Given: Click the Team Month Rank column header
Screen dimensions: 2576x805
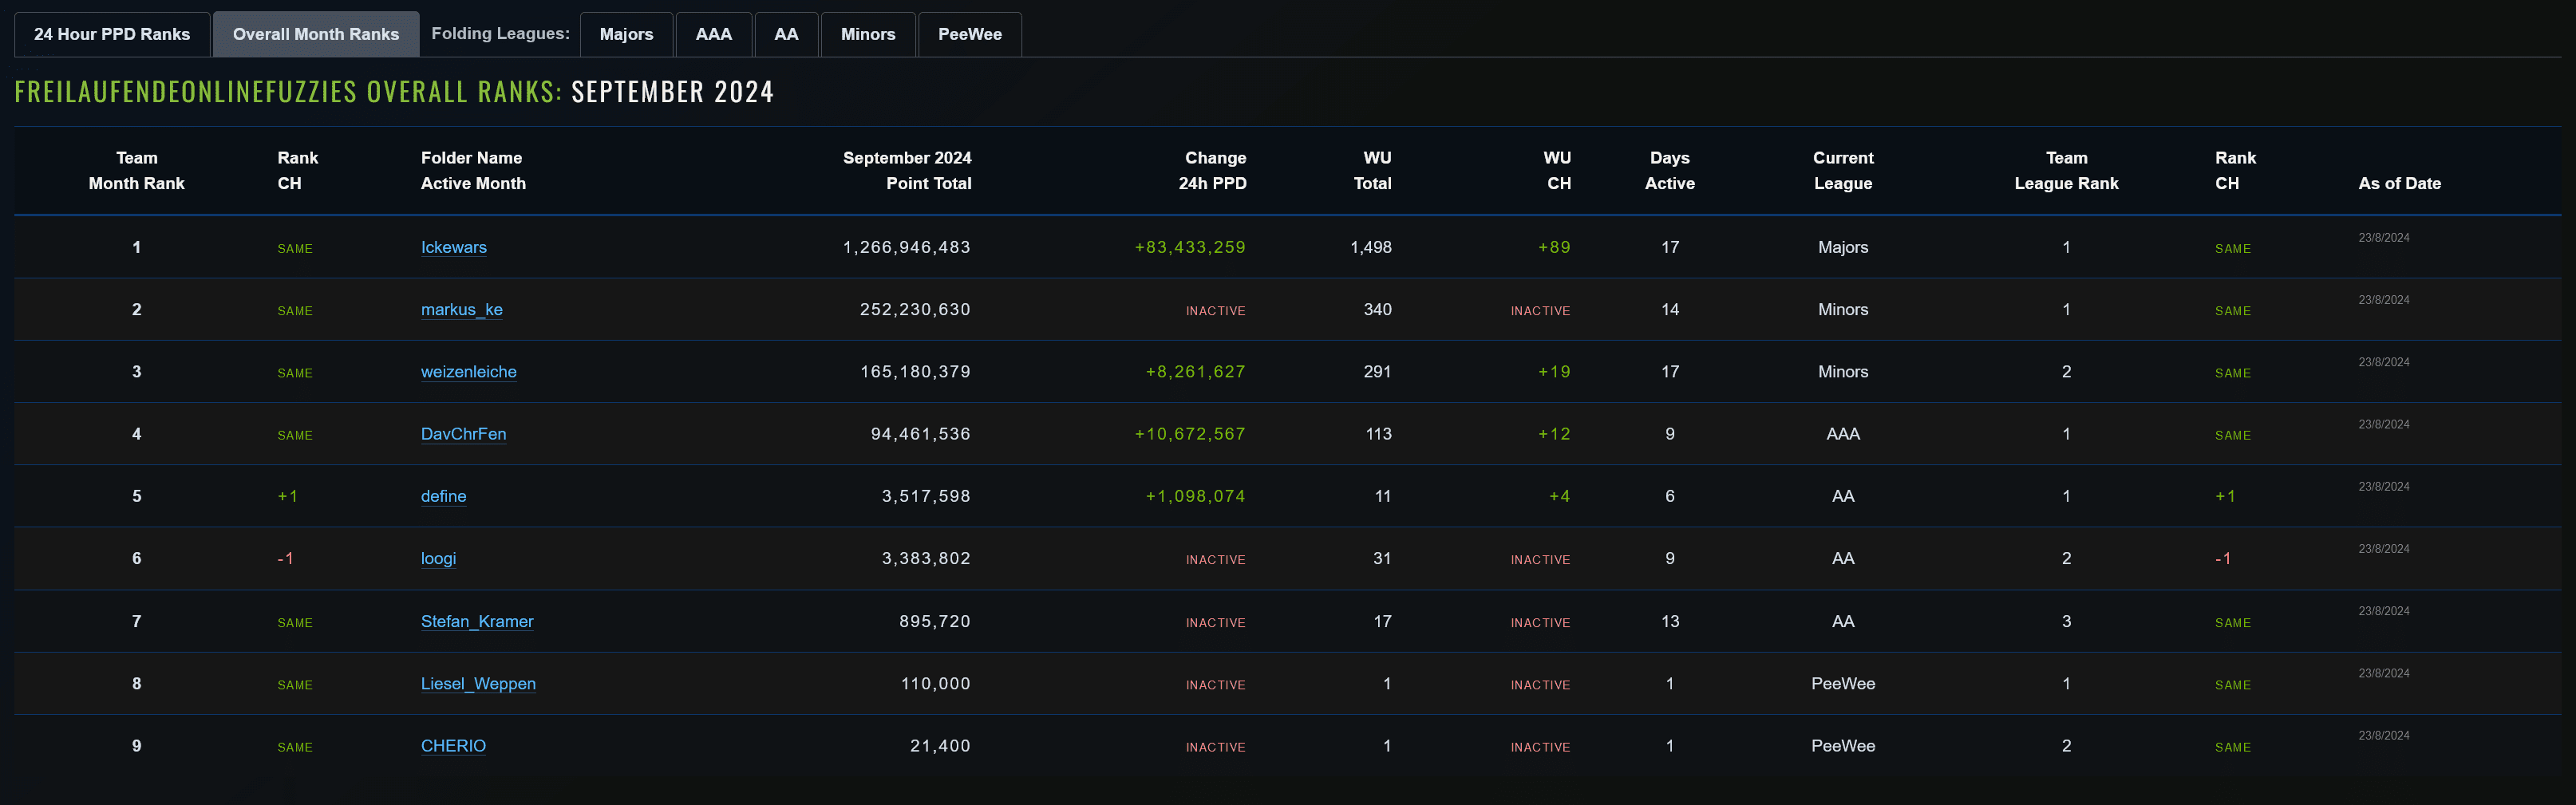Looking at the screenshot, I should coord(137,170).
